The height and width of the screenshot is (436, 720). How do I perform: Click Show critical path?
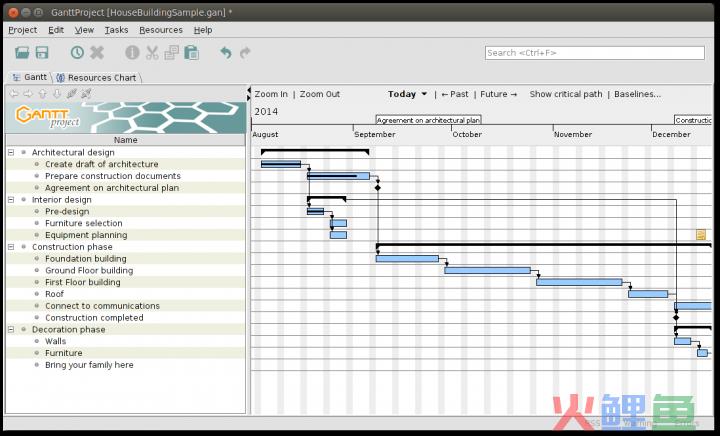(x=566, y=94)
